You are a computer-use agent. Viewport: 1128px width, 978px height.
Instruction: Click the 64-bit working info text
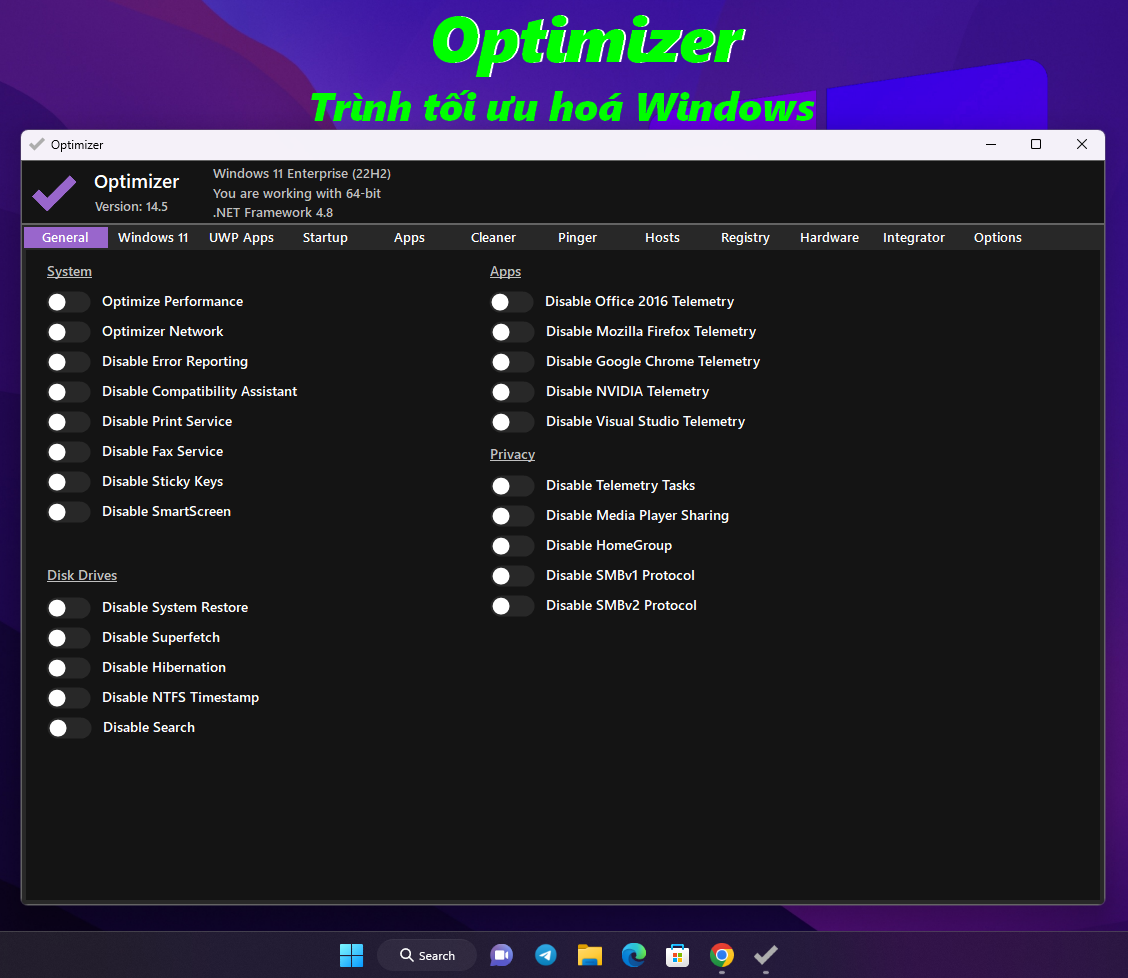(296, 193)
